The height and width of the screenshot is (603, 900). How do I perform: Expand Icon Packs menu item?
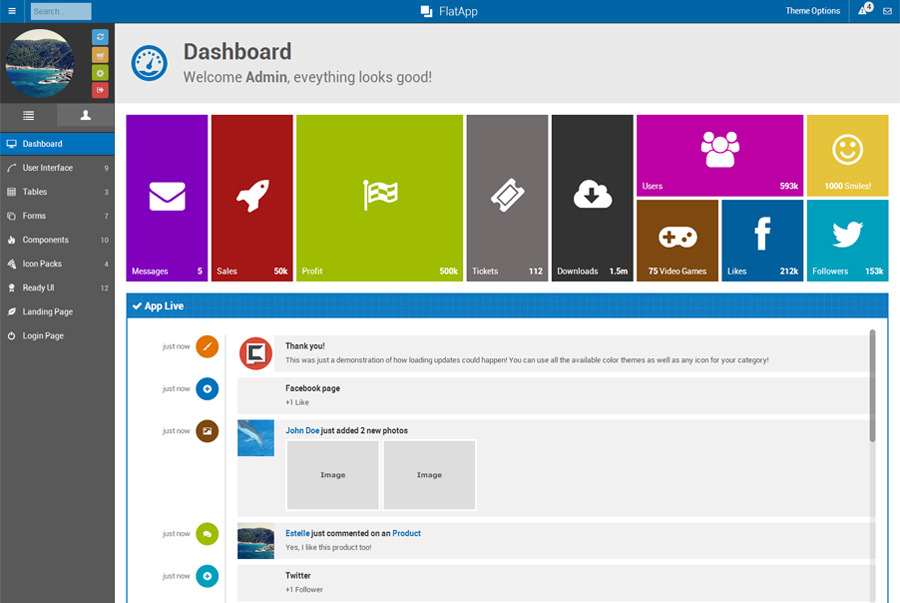pos(57,264)
